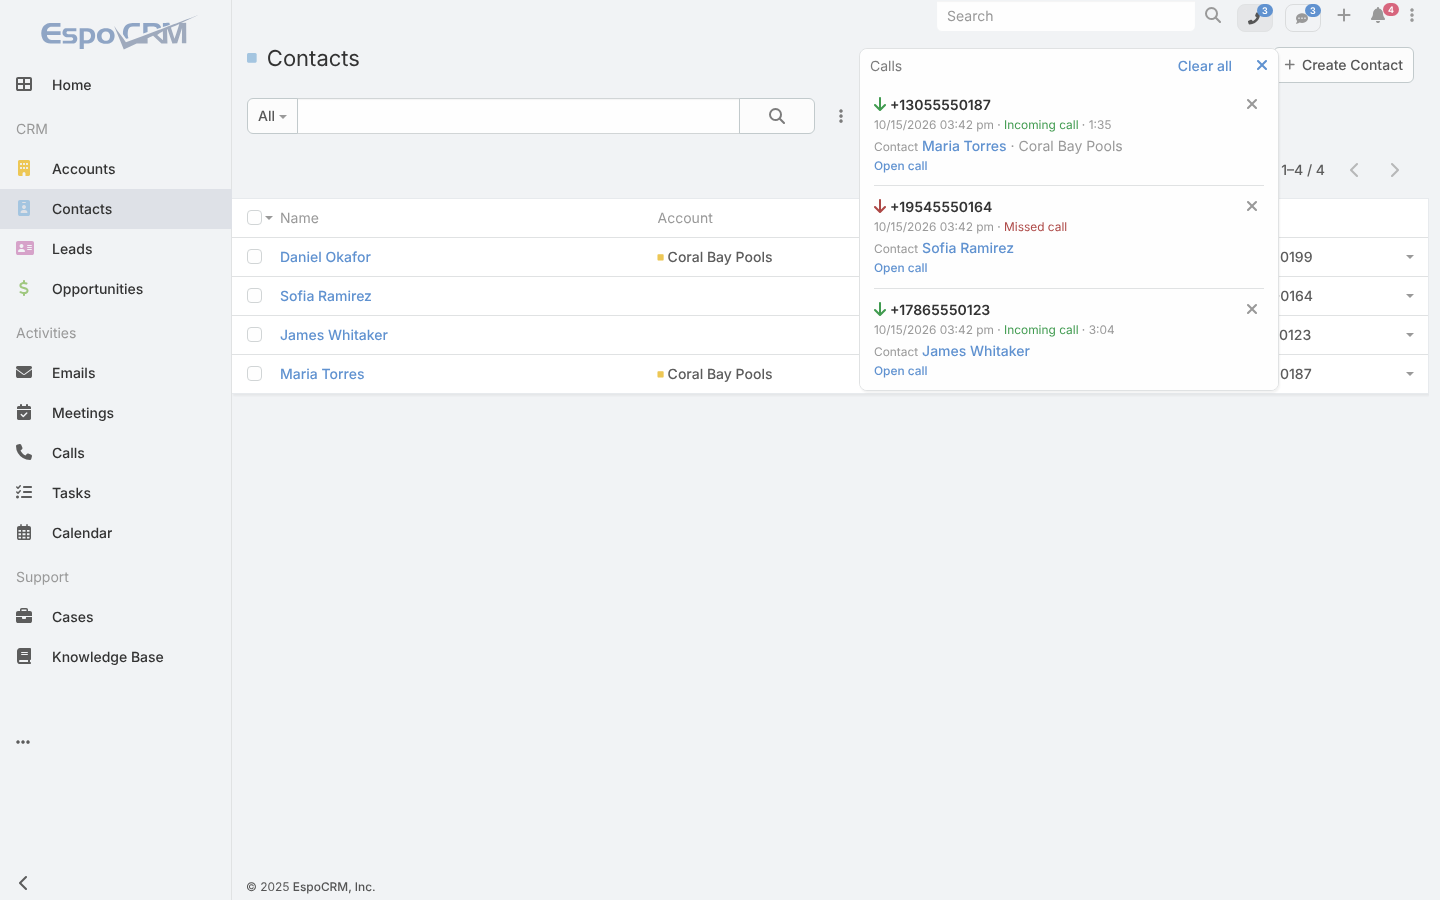Check the Daniel Okafor row checkbox
This screenshot has width=1440, height=900.
point(254,257)
